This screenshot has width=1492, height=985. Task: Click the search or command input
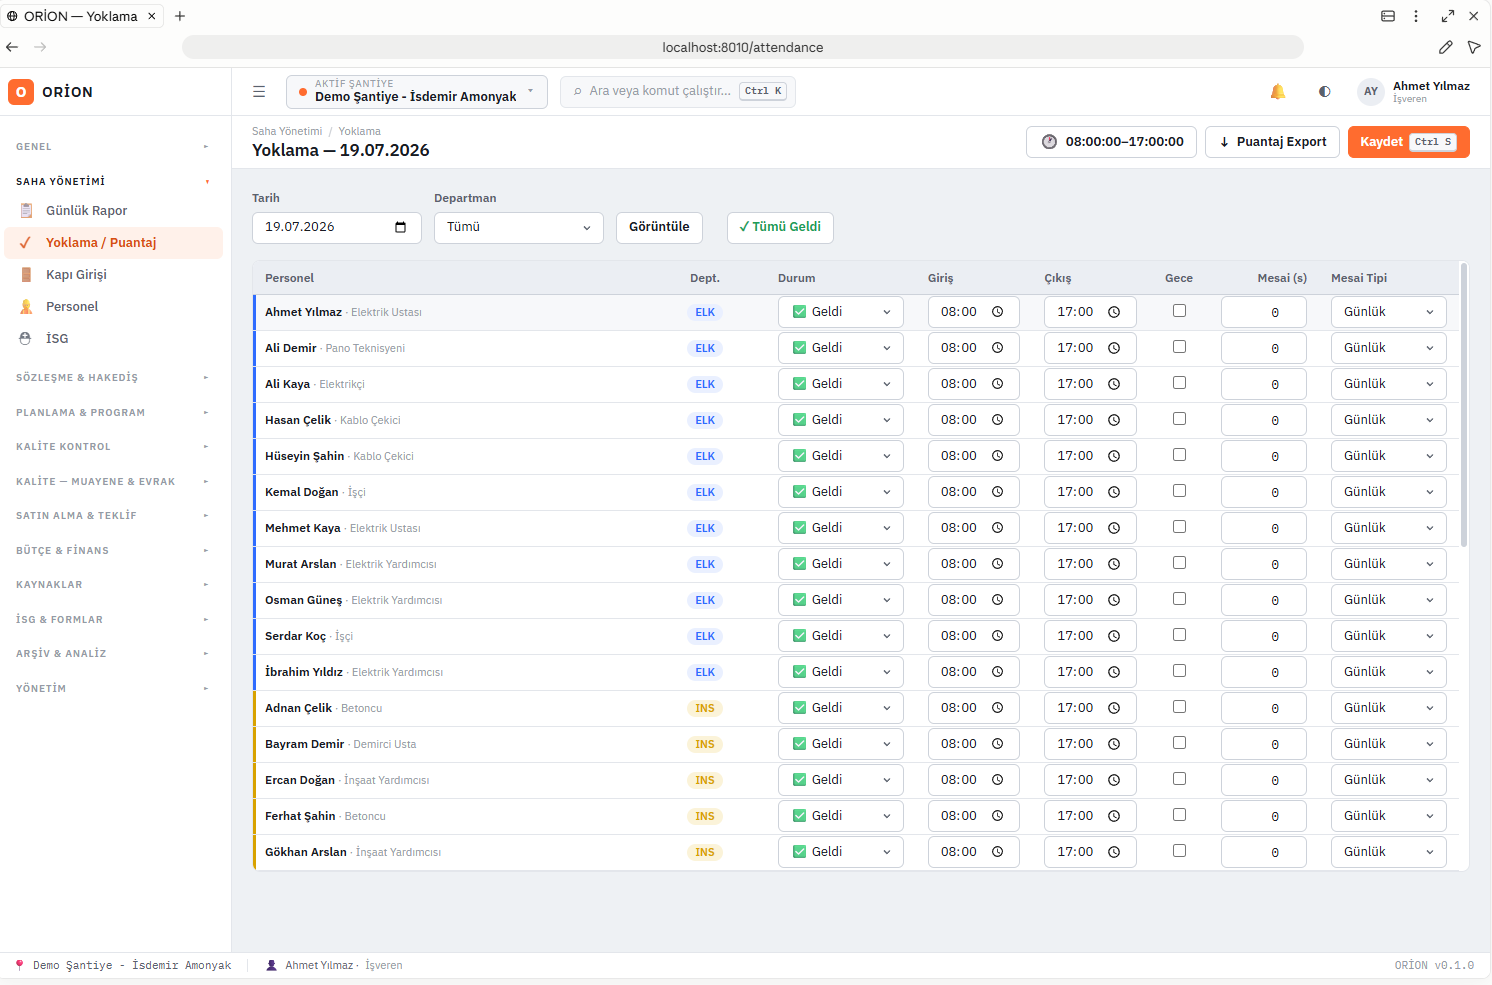pos(678,91)
